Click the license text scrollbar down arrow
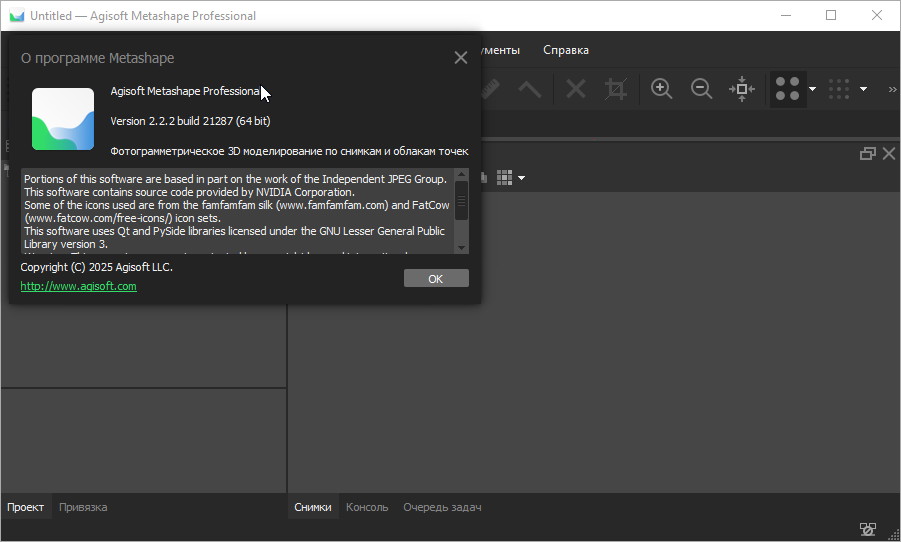Screen dimensions: 901x542 (x=461, y=247)
